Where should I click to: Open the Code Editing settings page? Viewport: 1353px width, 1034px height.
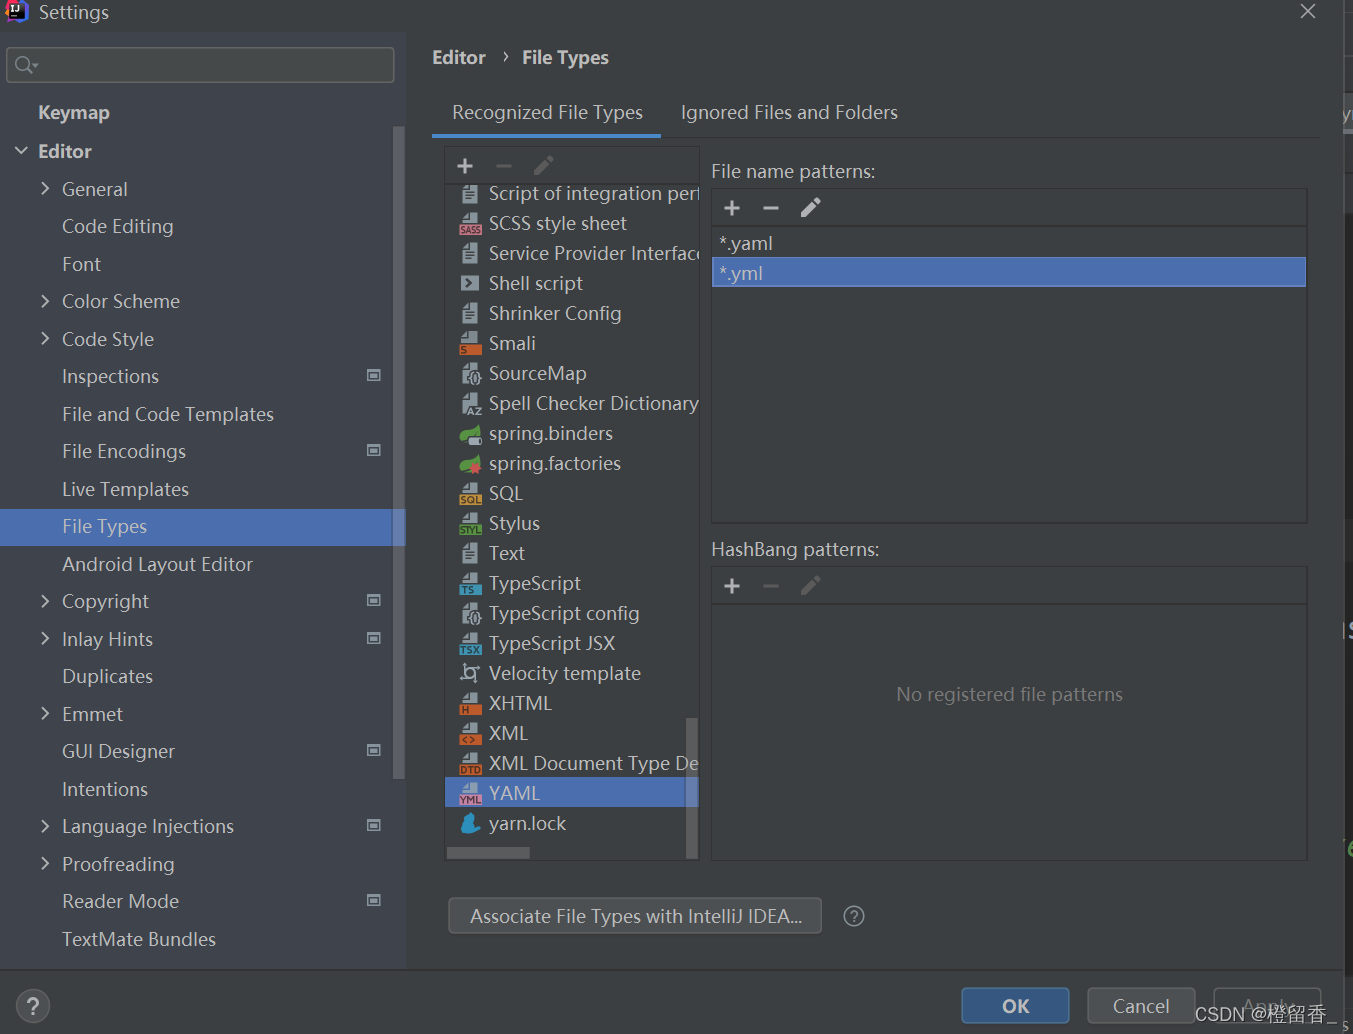(117, 227)
